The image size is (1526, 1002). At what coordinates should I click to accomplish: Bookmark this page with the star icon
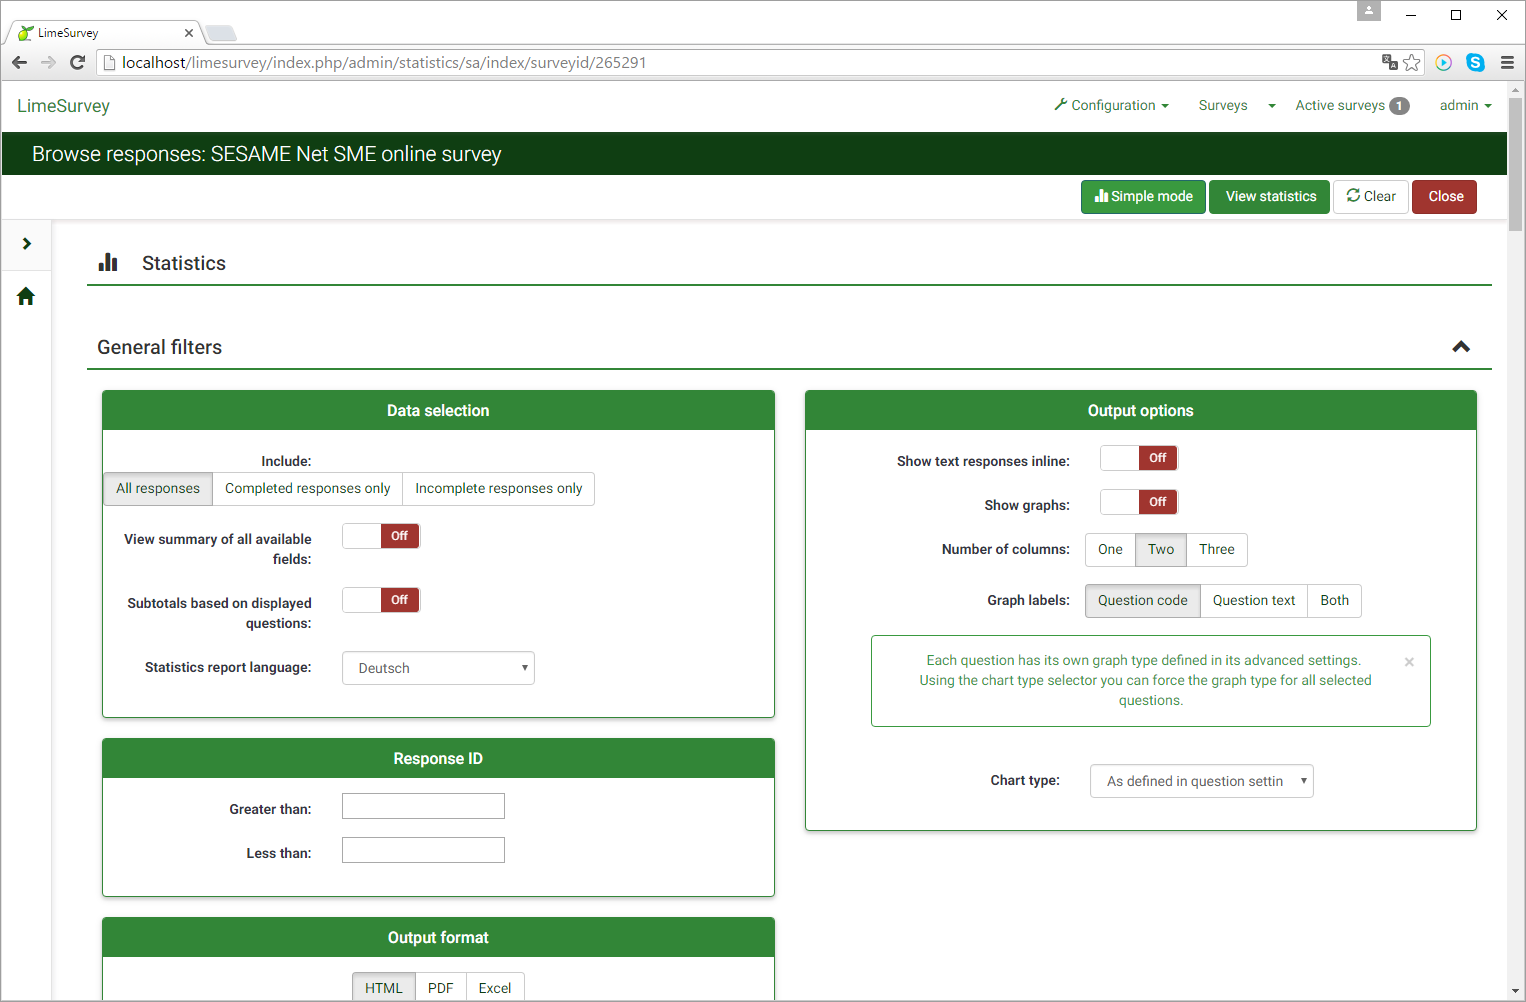1411,62
